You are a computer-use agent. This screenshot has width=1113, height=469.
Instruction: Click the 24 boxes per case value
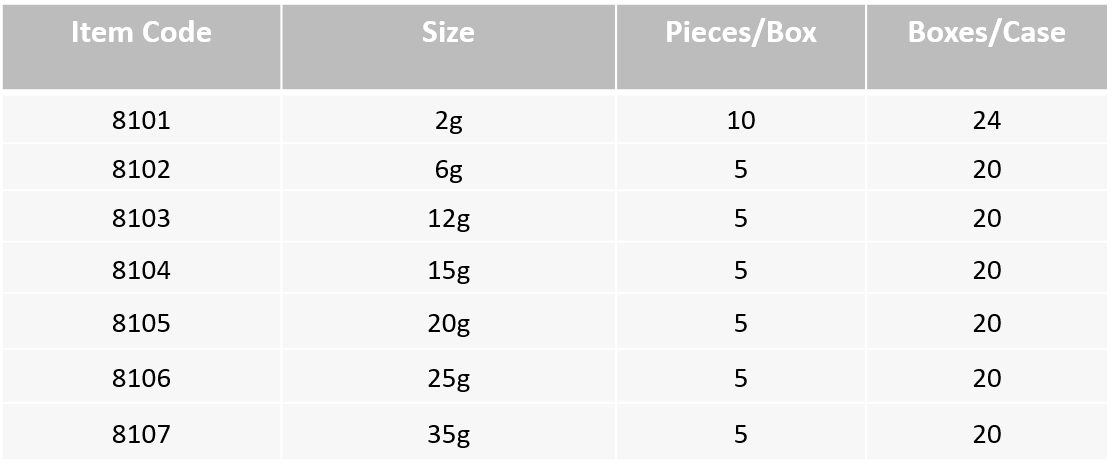pos(987,120)
